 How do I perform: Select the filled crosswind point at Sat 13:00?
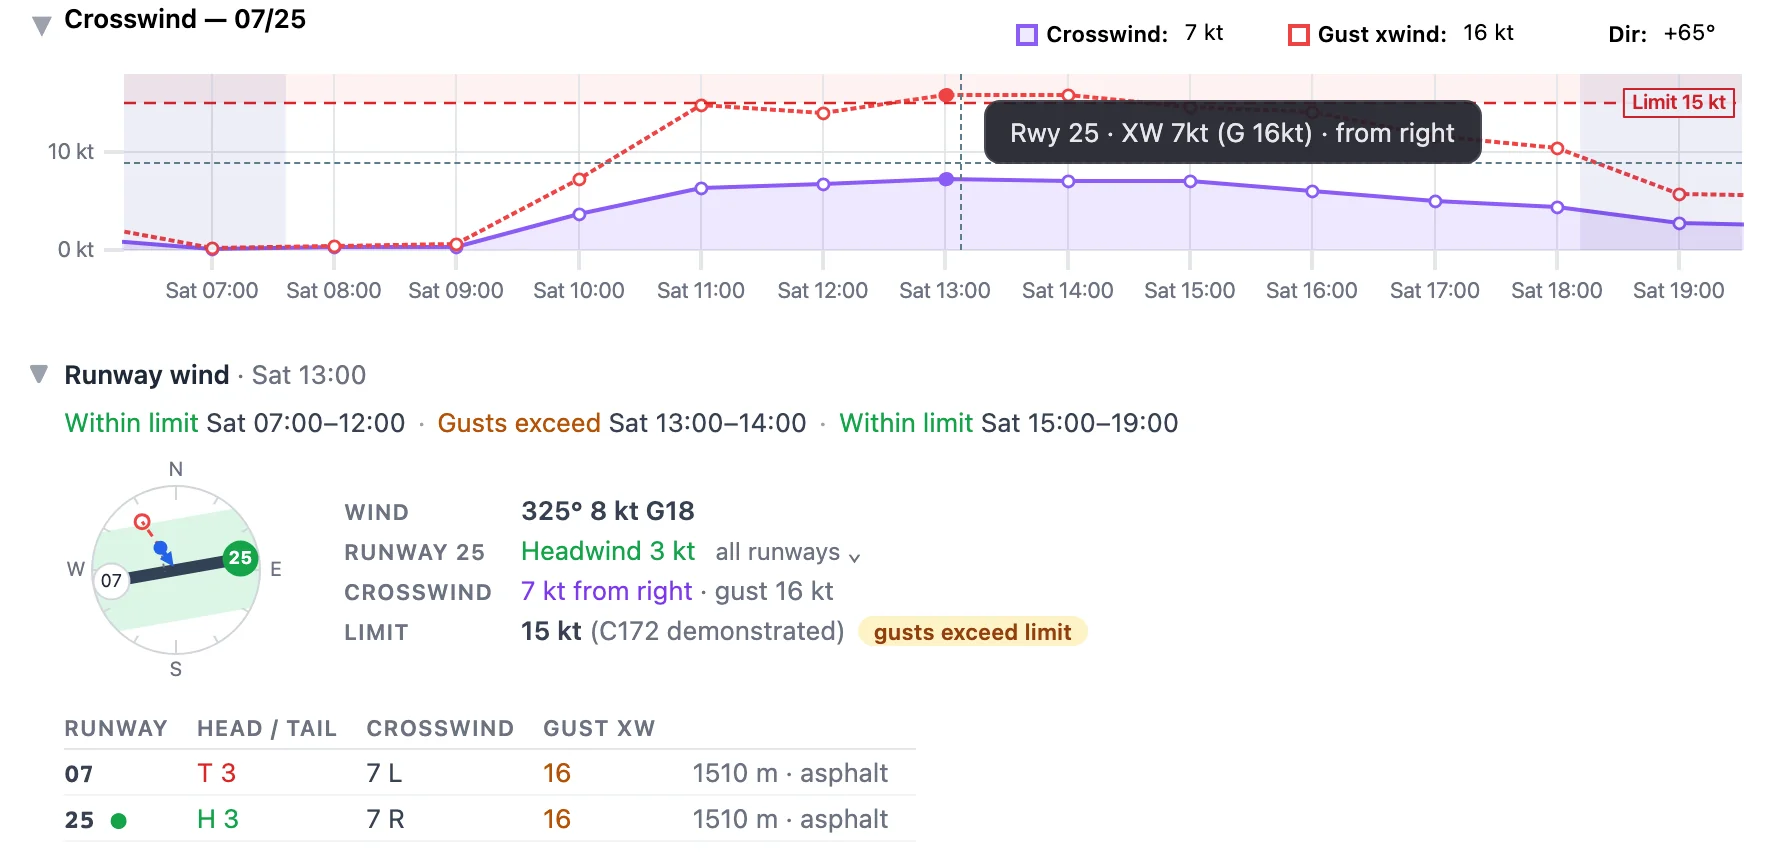coord(946,179)
